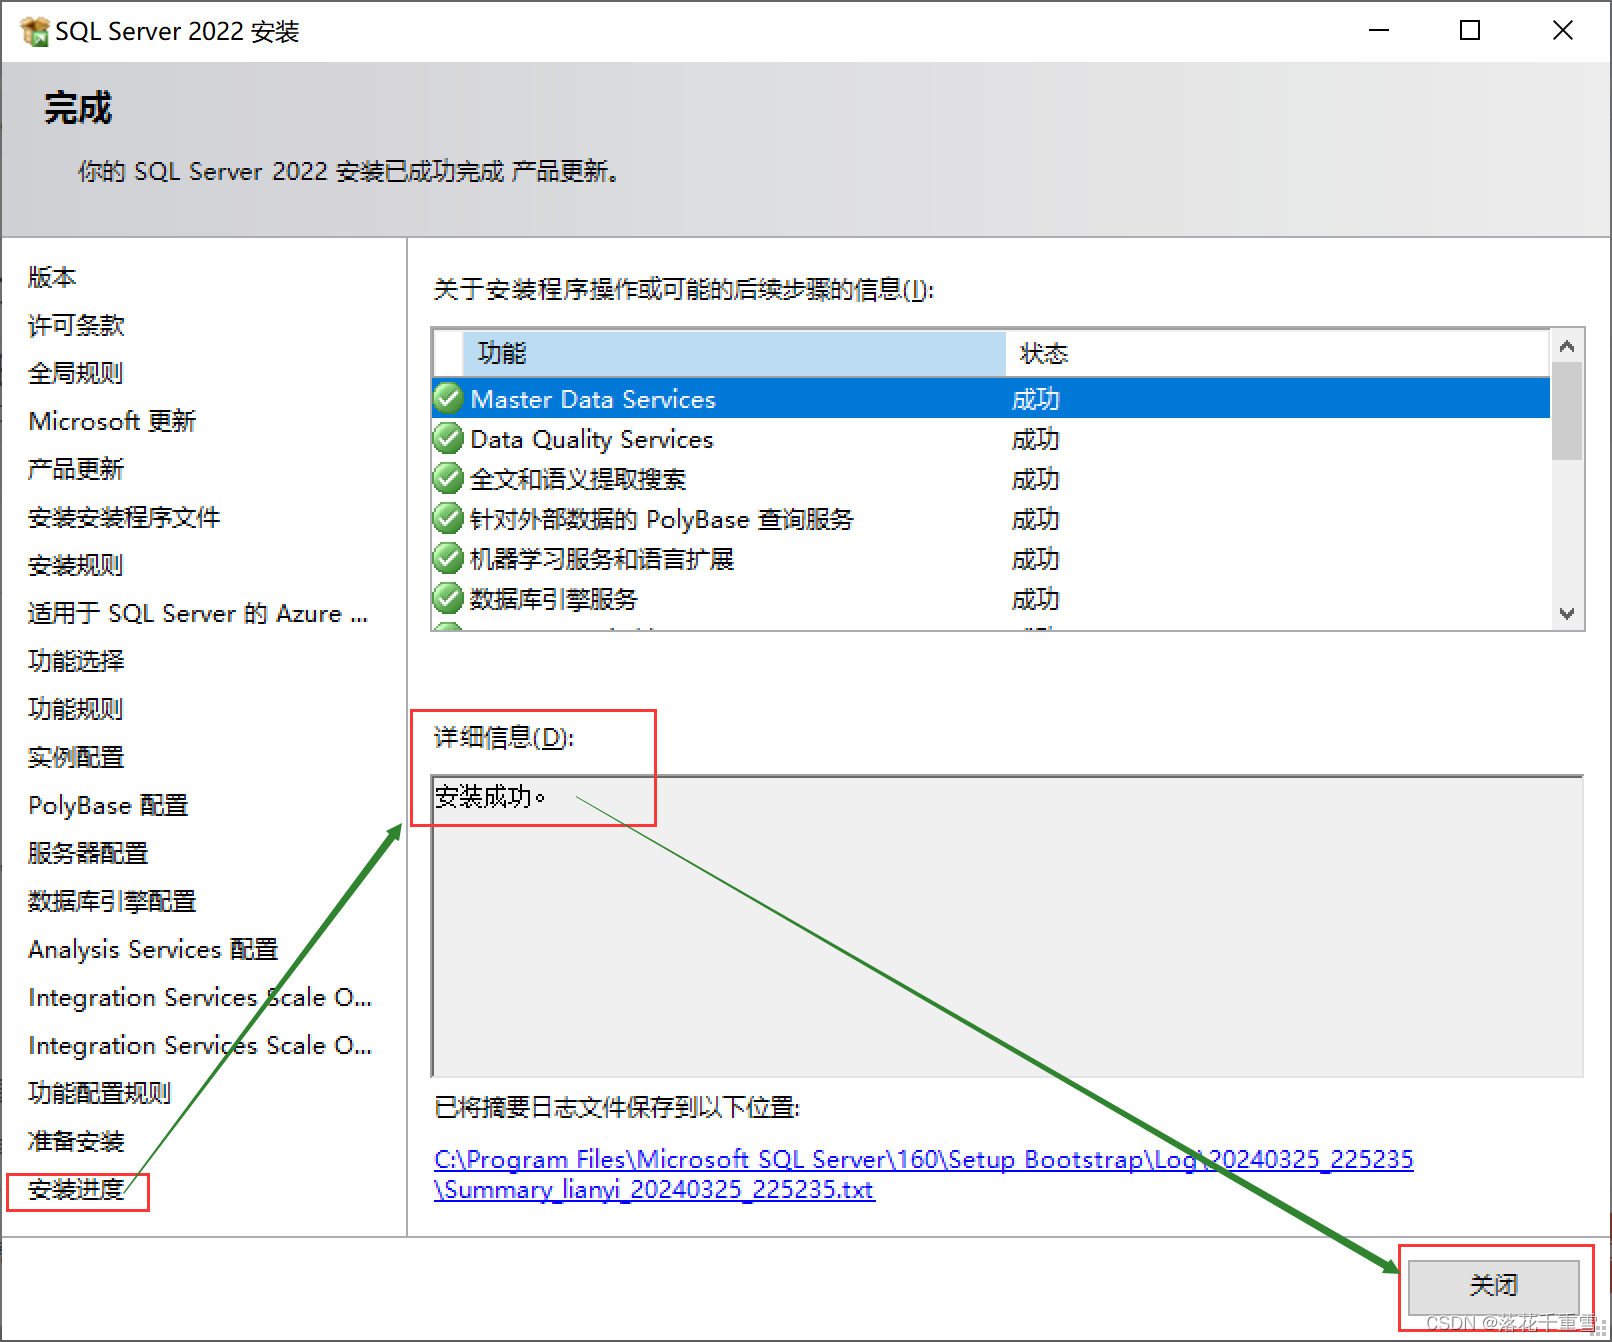Click the 功能配置规则 step
1612x1342 pixels.
click(x=100, y=1093)
